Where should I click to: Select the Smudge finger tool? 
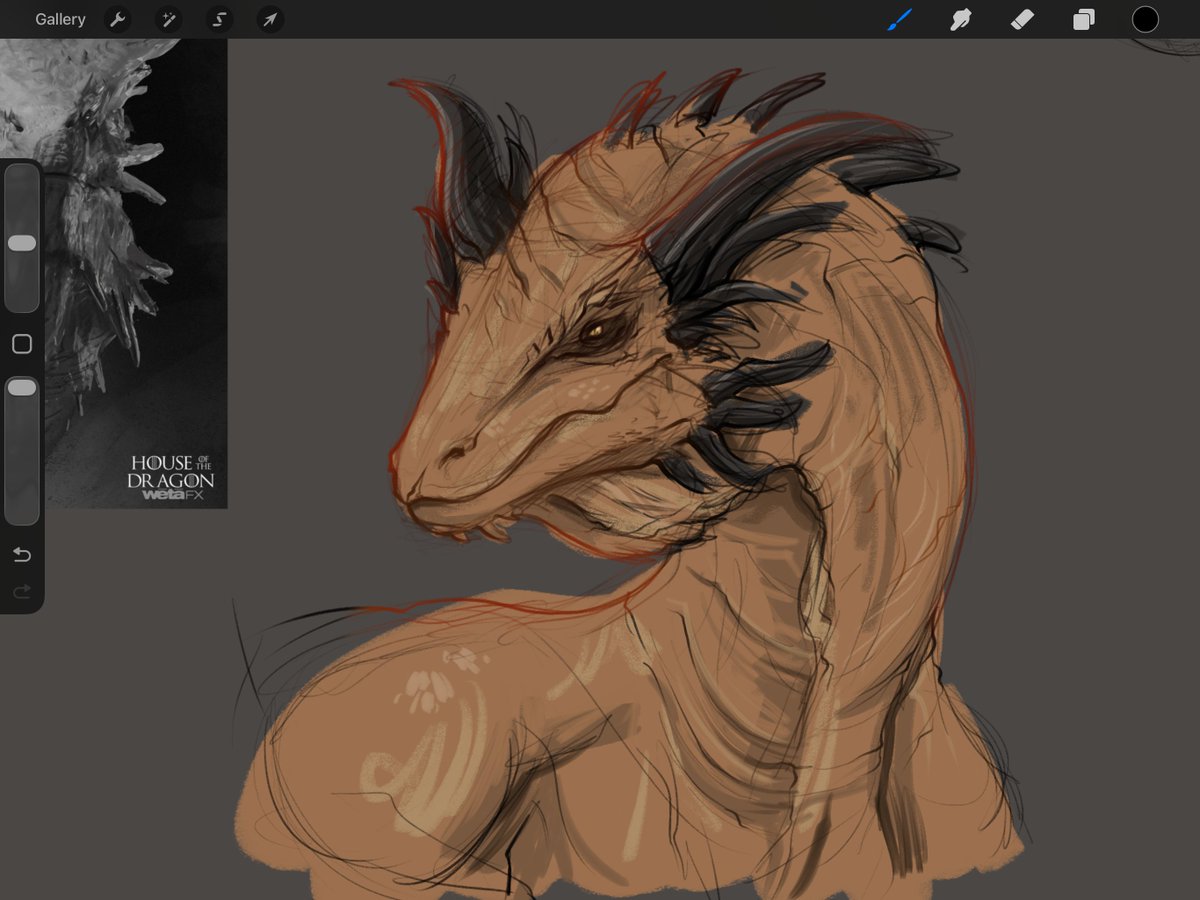click(x=961, y=19)
